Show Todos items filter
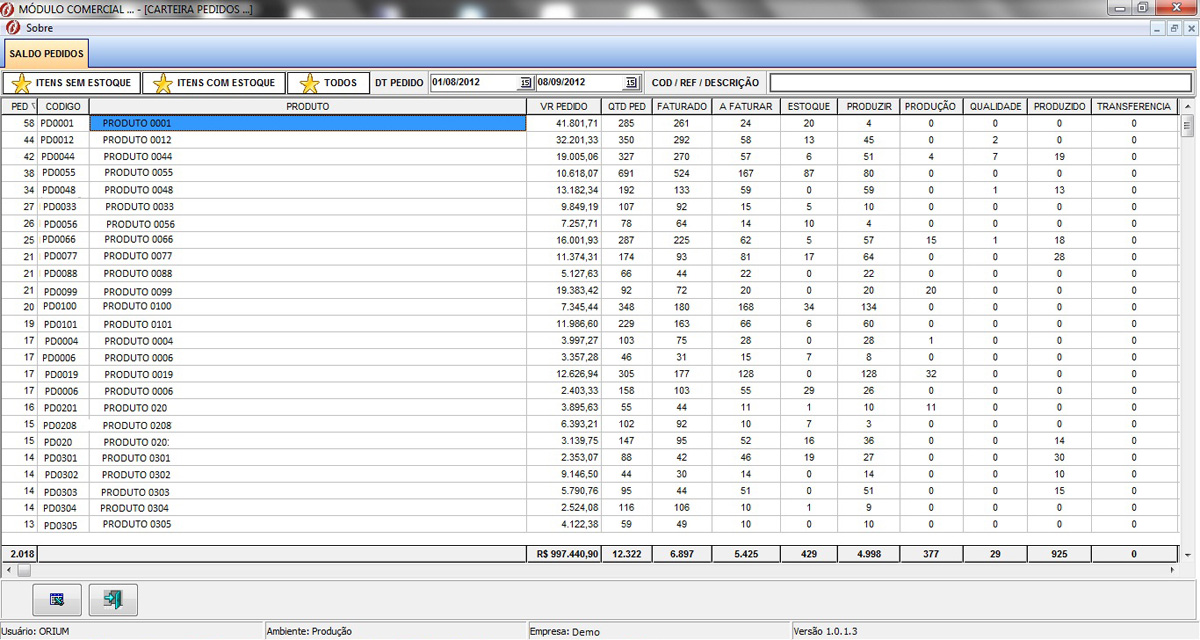 [x=328, y=83]
